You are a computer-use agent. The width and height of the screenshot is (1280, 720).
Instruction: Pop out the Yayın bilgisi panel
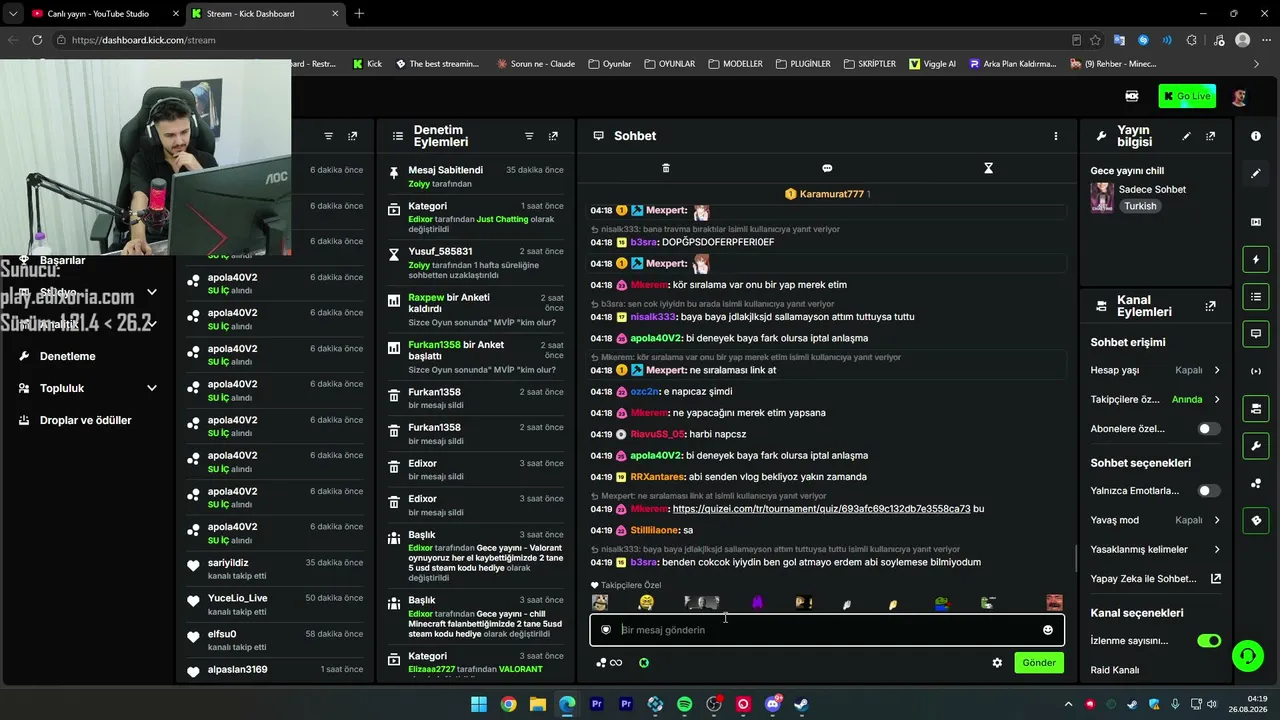point(1211,136)
